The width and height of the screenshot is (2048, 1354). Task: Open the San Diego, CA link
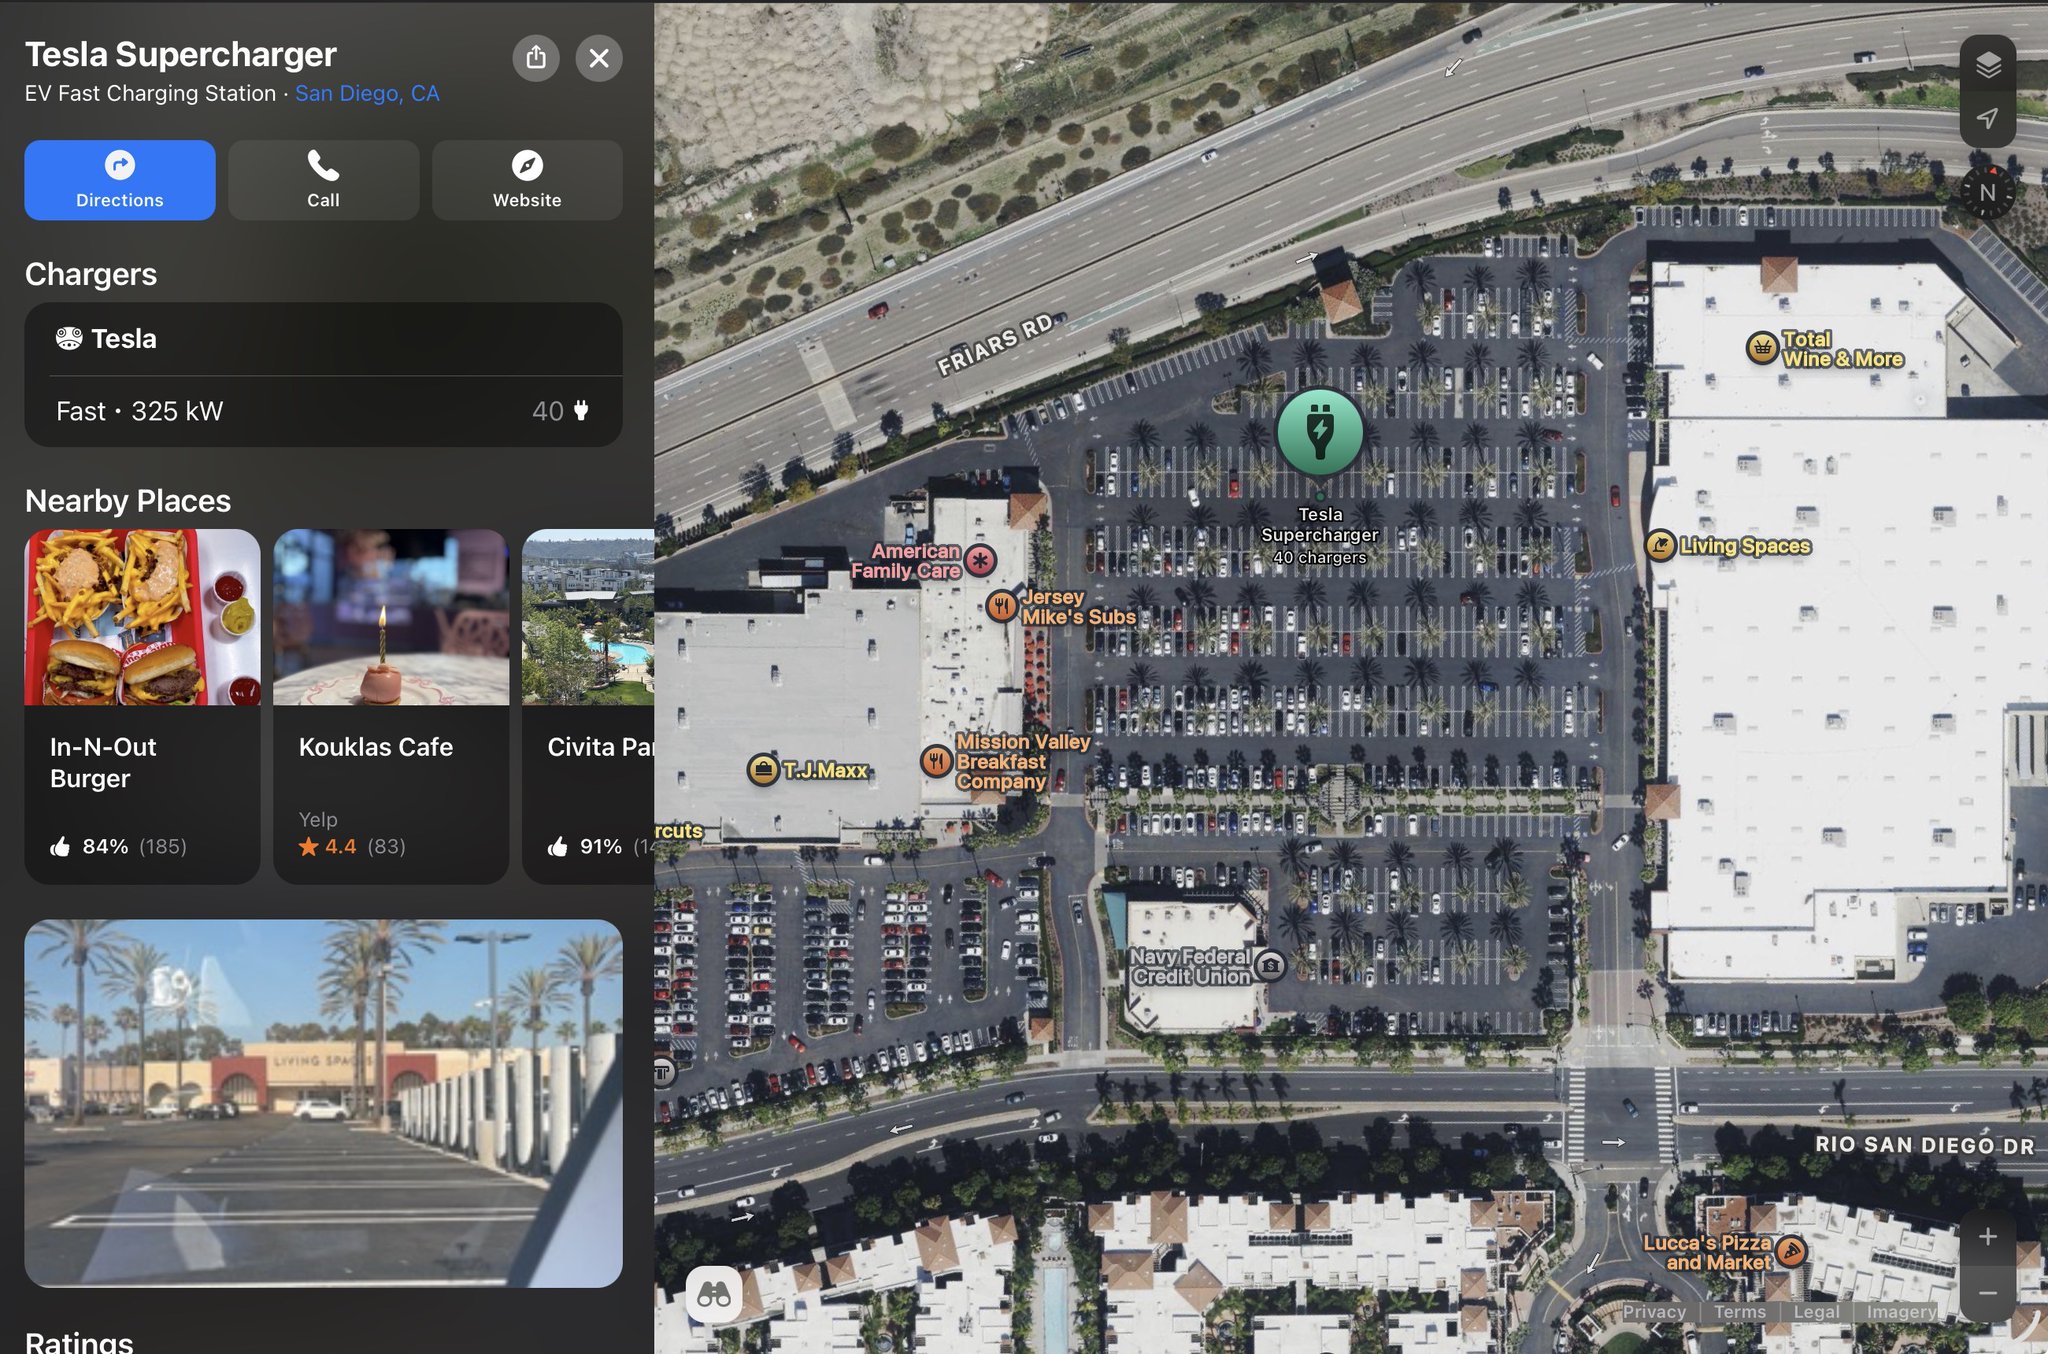[x=367, y=93]
